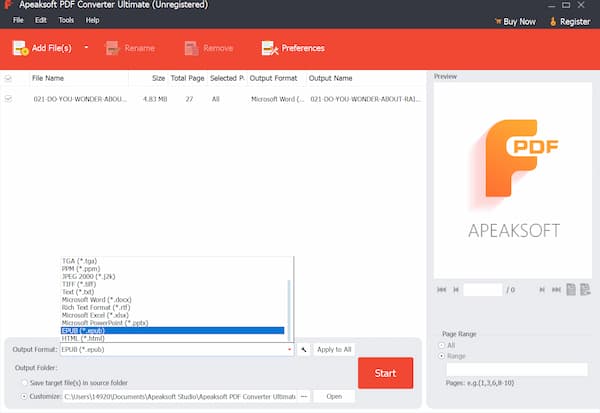Viewport: 600px width, 413px height.
Task: Go to last preview page
Action: coord(556,290)
